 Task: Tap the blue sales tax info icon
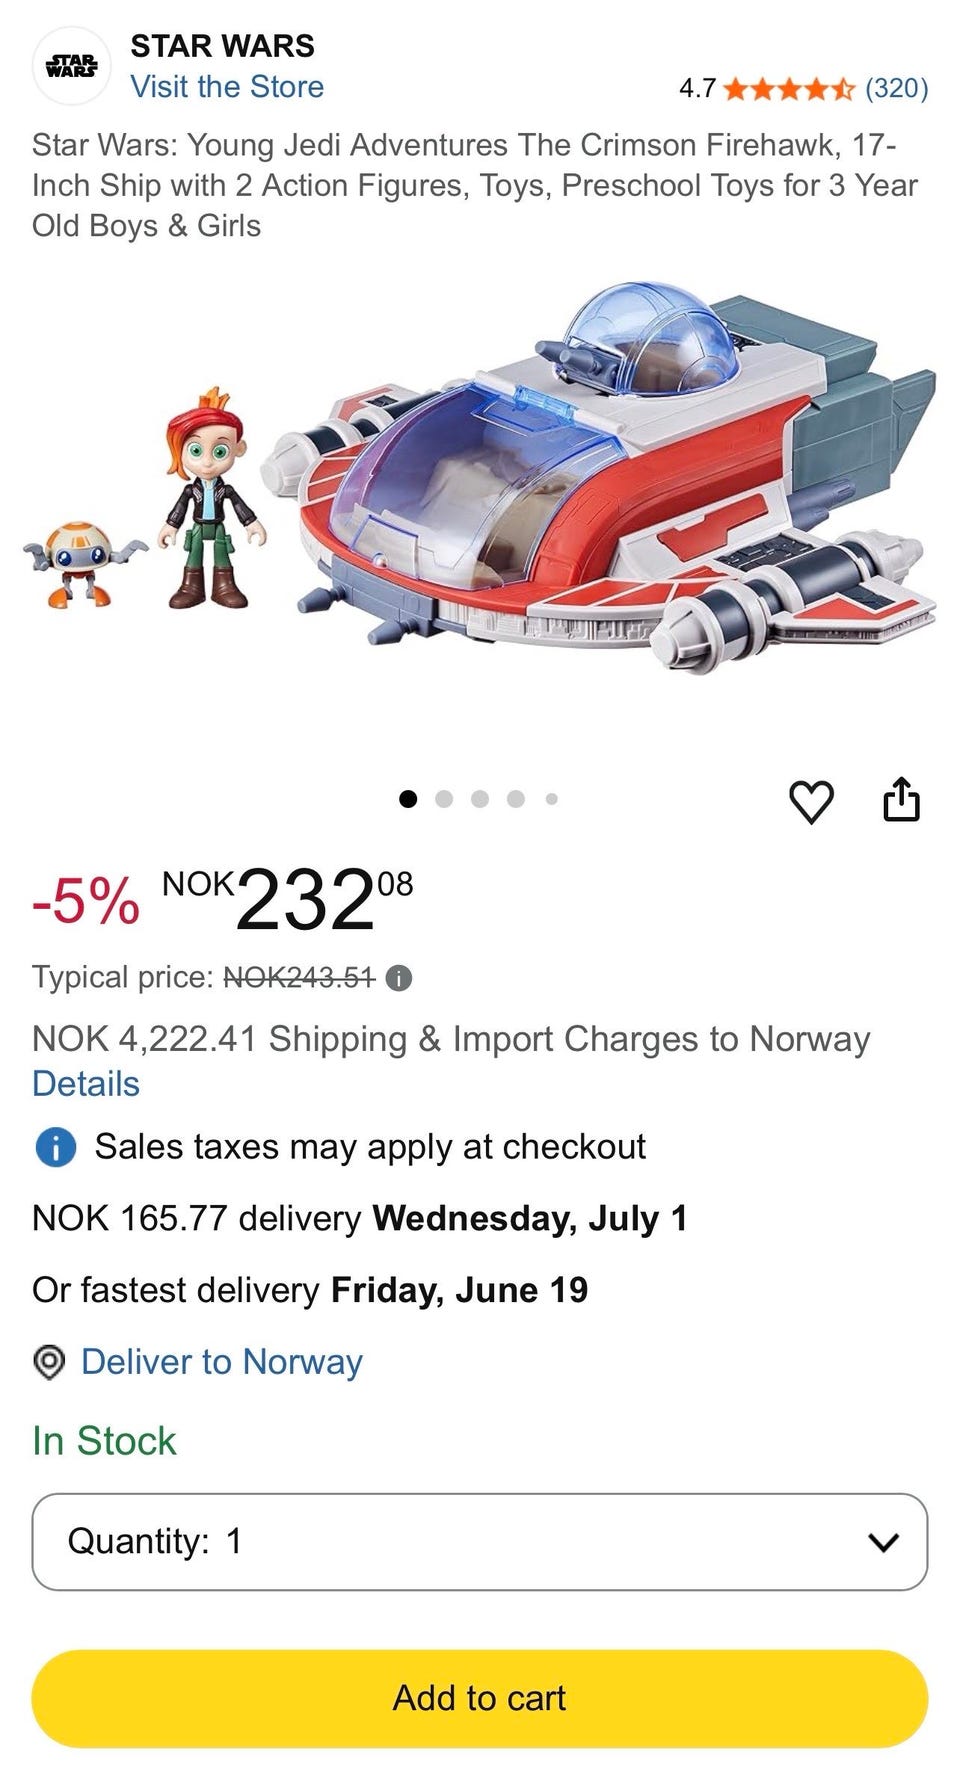tap(56, 1147)
